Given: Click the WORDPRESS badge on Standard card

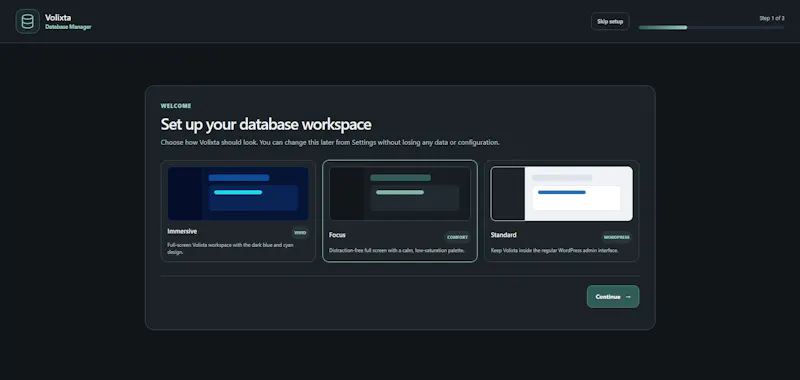Looking at the screenshot, I should (x=617, y=237).
